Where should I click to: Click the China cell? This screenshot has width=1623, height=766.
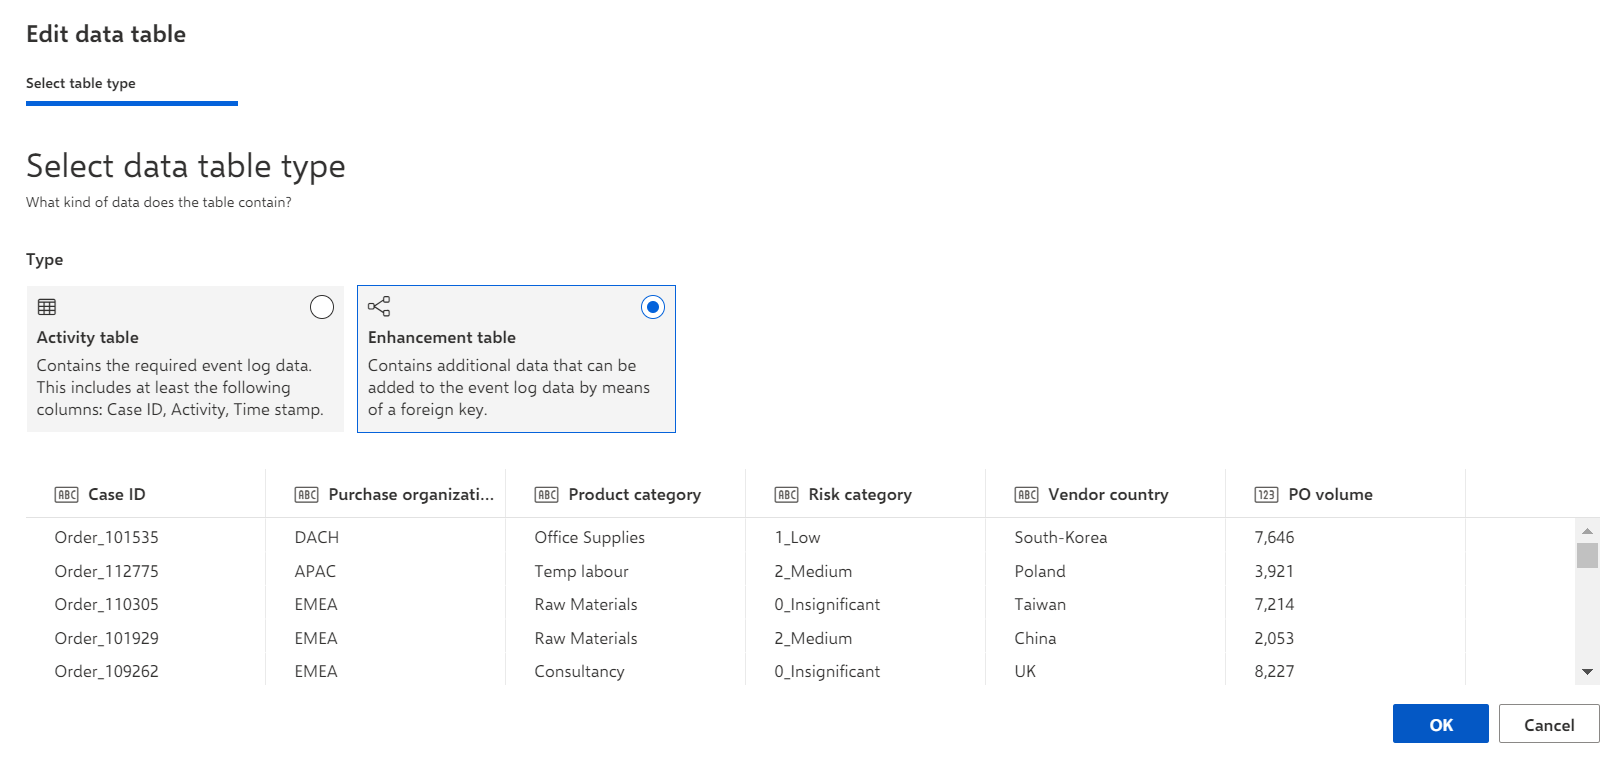click(1035, 638)
